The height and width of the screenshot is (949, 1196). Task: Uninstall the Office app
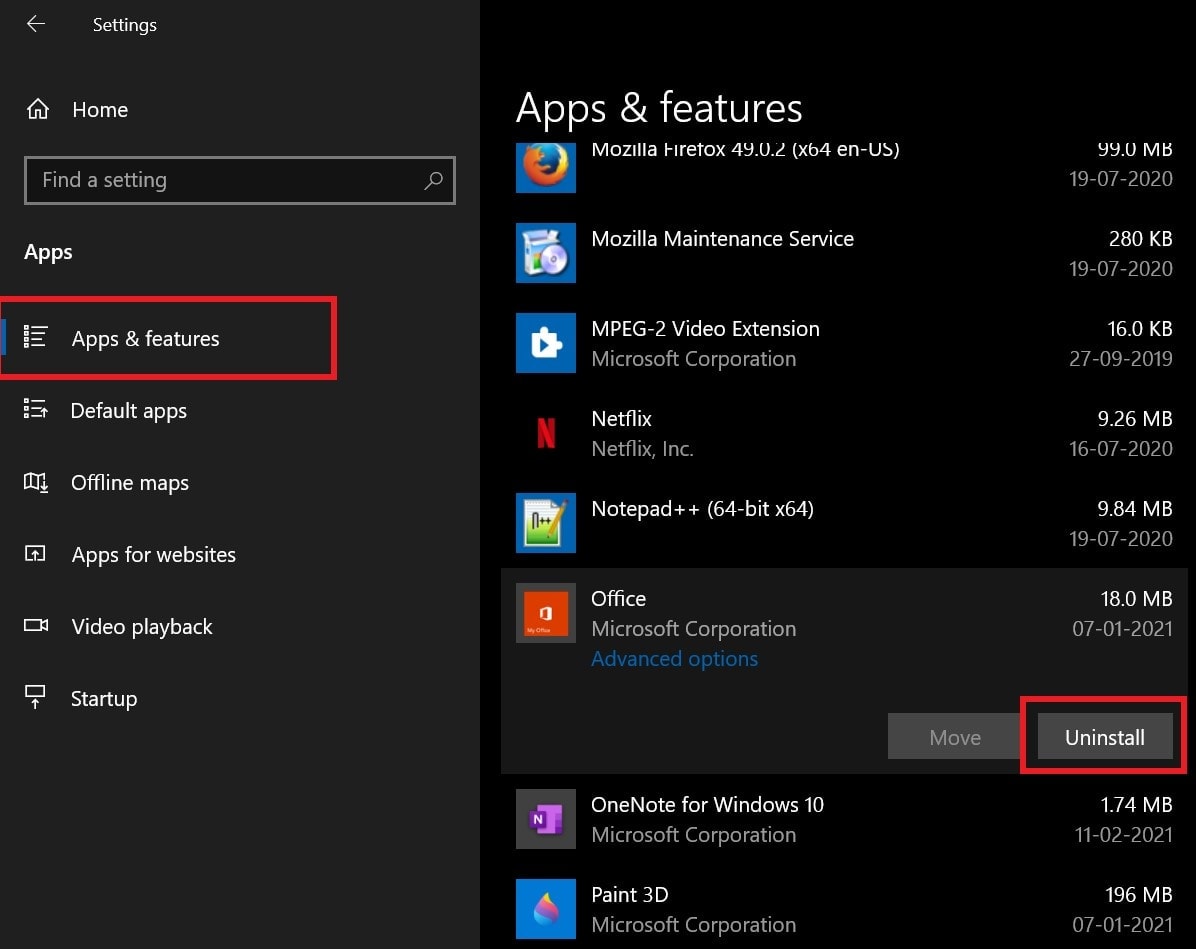click(x=1104, y=737)
